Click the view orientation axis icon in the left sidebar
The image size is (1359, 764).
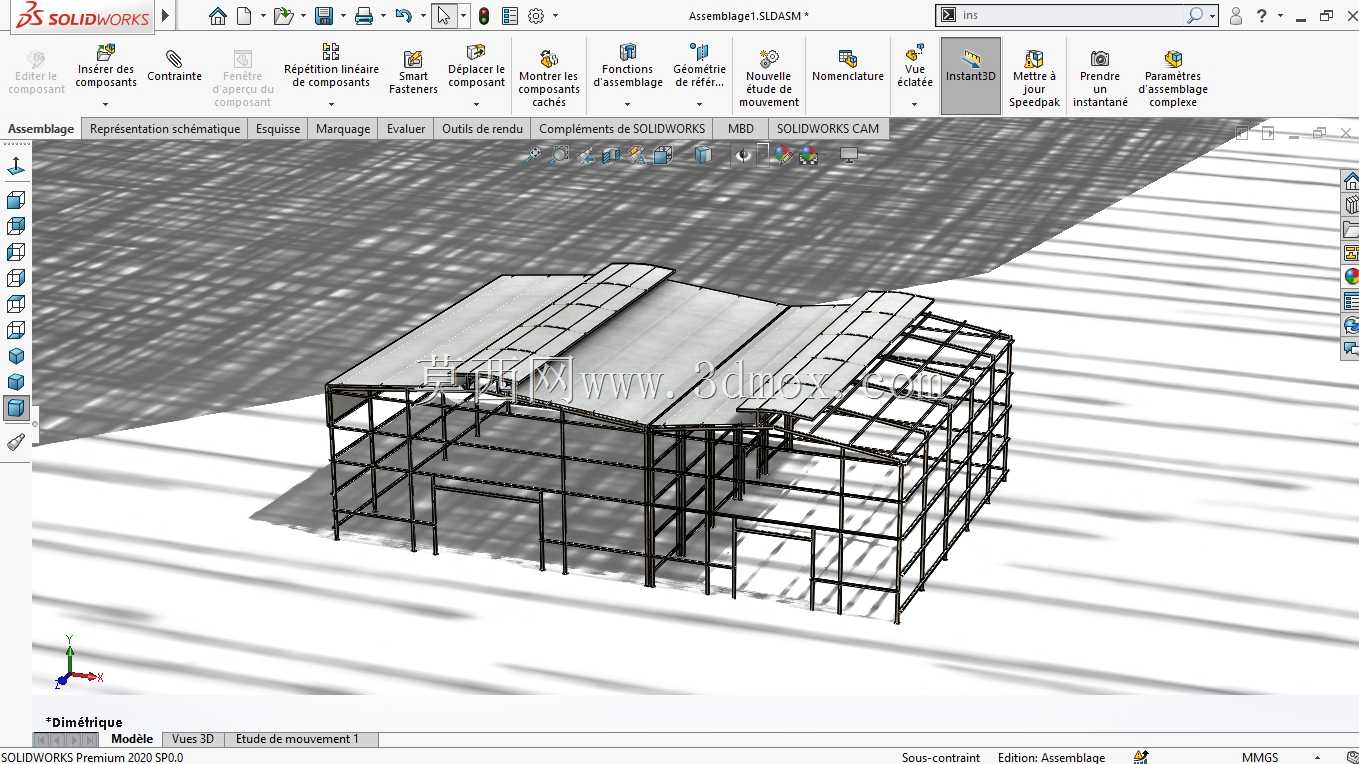point(16,166)
